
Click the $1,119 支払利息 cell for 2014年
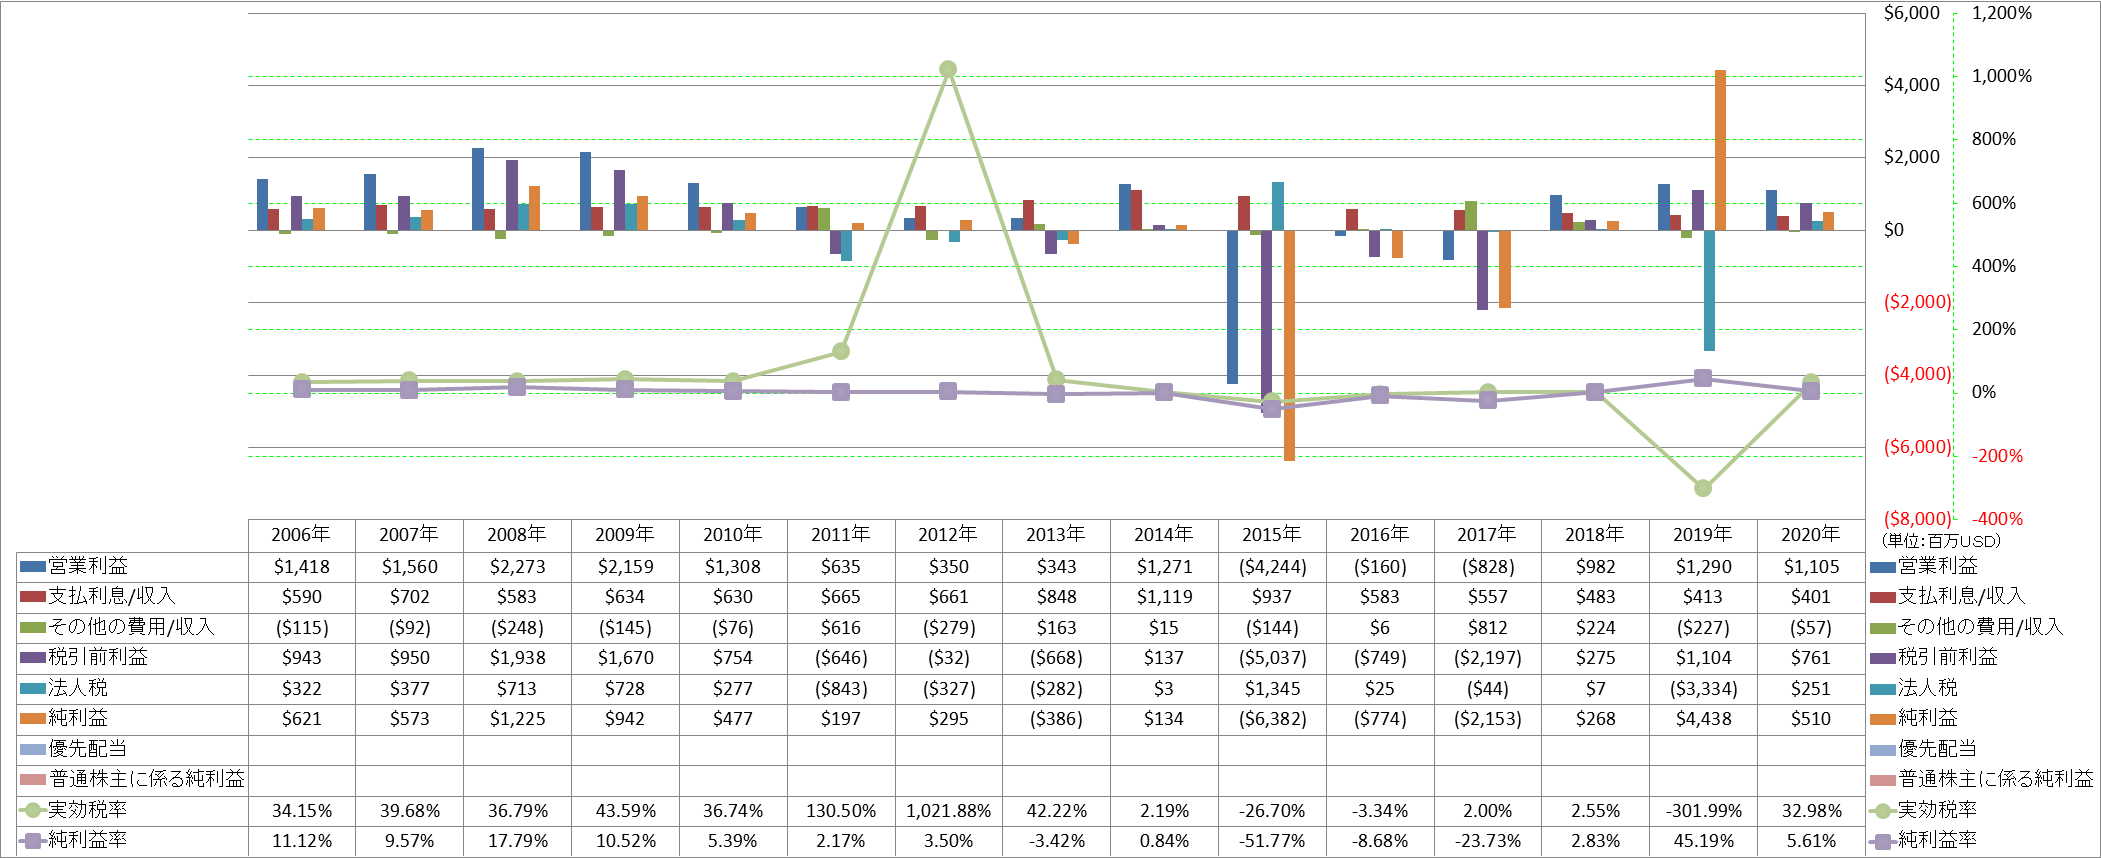[1164, 597]
